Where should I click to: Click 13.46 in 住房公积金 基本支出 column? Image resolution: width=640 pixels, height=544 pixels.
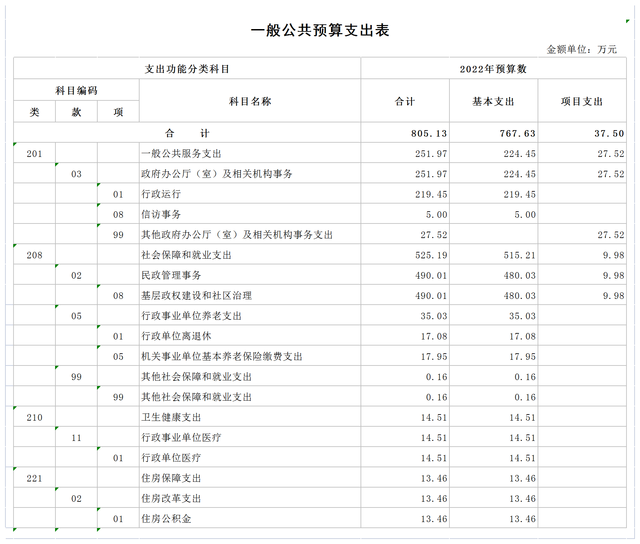pyautogui.click(x=522, y=519)
